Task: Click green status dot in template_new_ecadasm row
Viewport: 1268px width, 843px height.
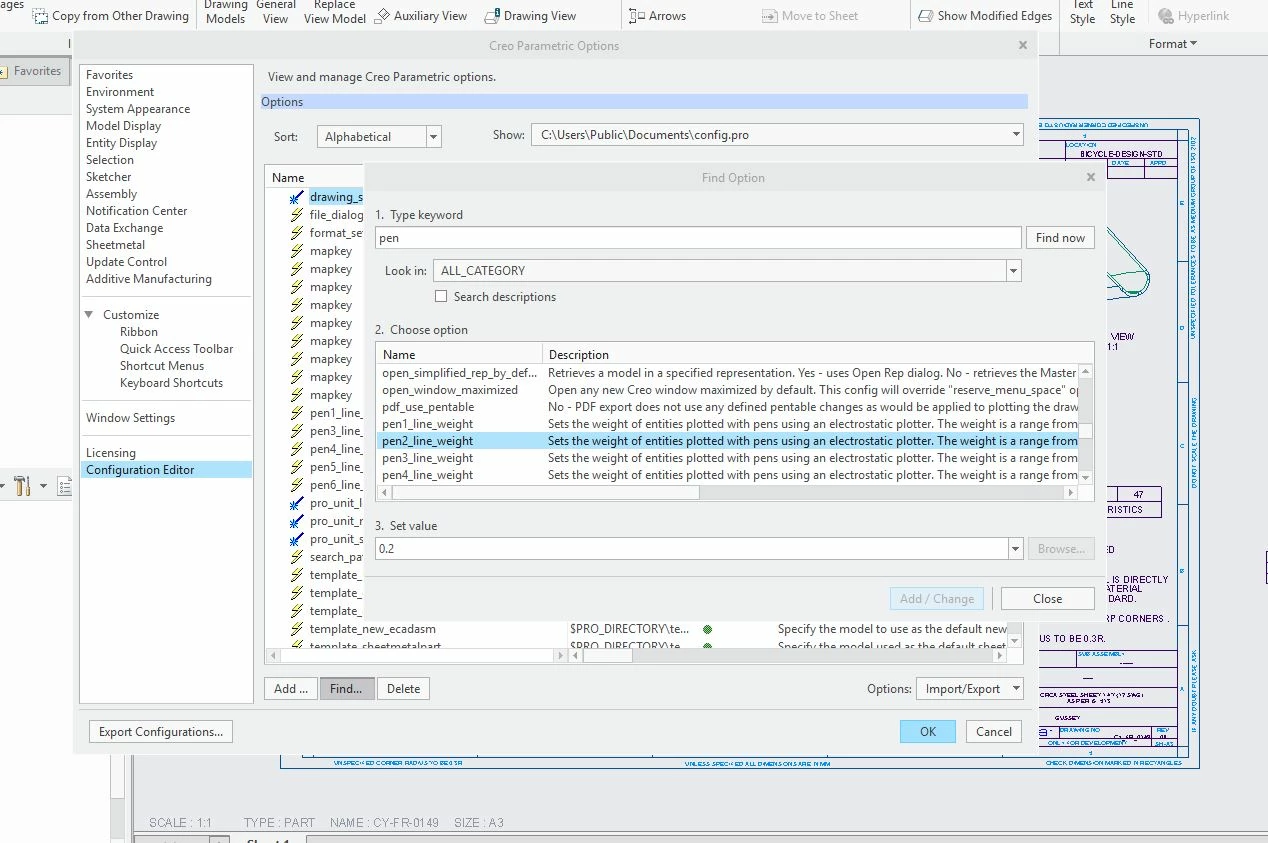Action: click(707, 629)
